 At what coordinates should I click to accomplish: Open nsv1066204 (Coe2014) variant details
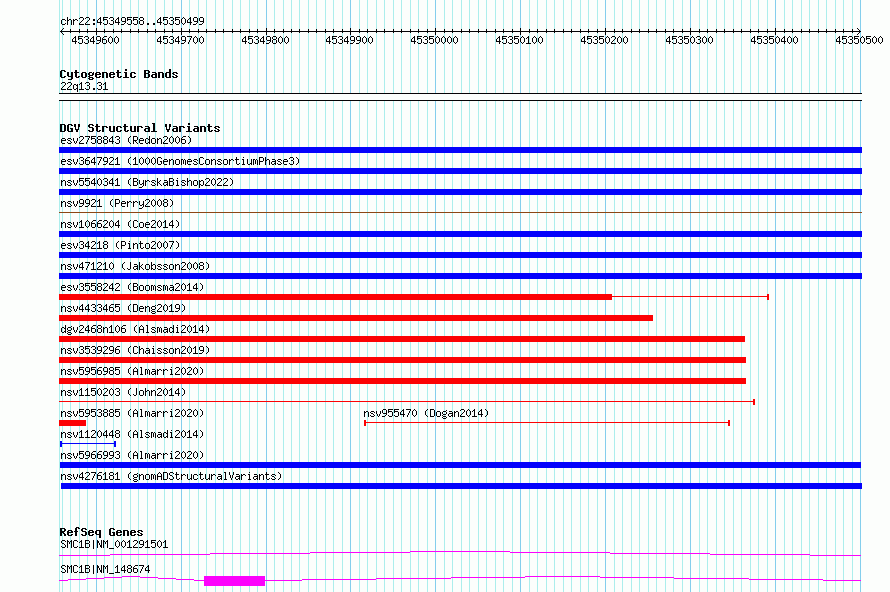[x=120, y=224]
